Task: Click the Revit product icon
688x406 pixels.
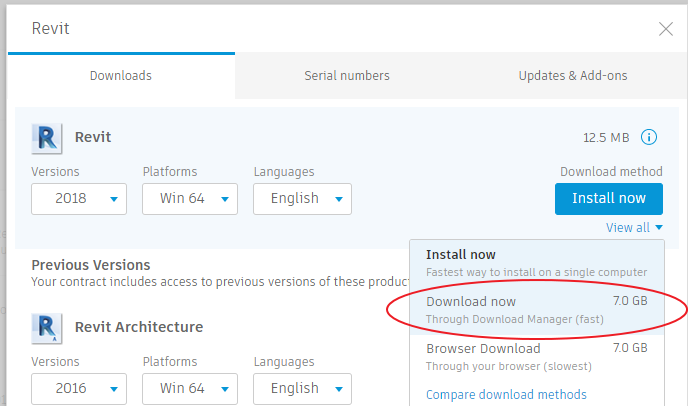Action: click(x=47, y=138)
